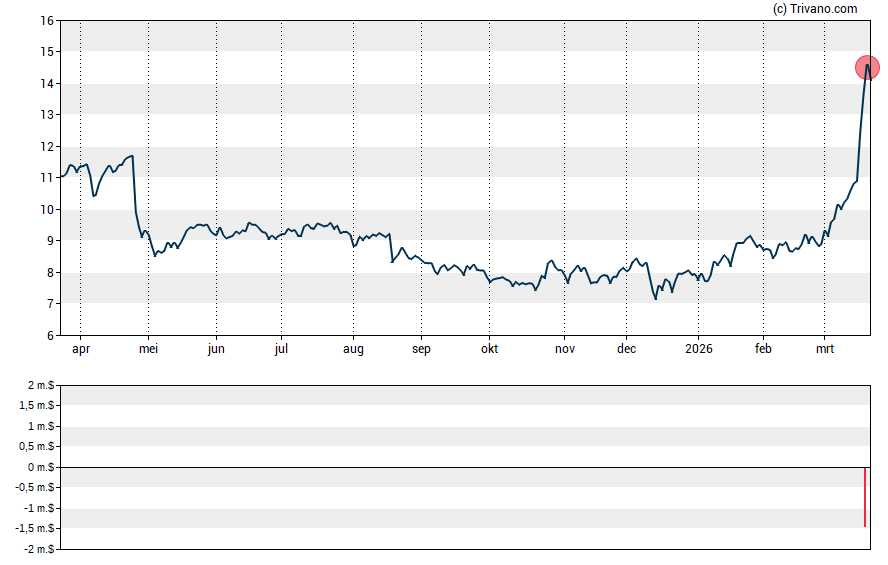
Task: Select the 'feb' month label
Action: coord(762,349)
